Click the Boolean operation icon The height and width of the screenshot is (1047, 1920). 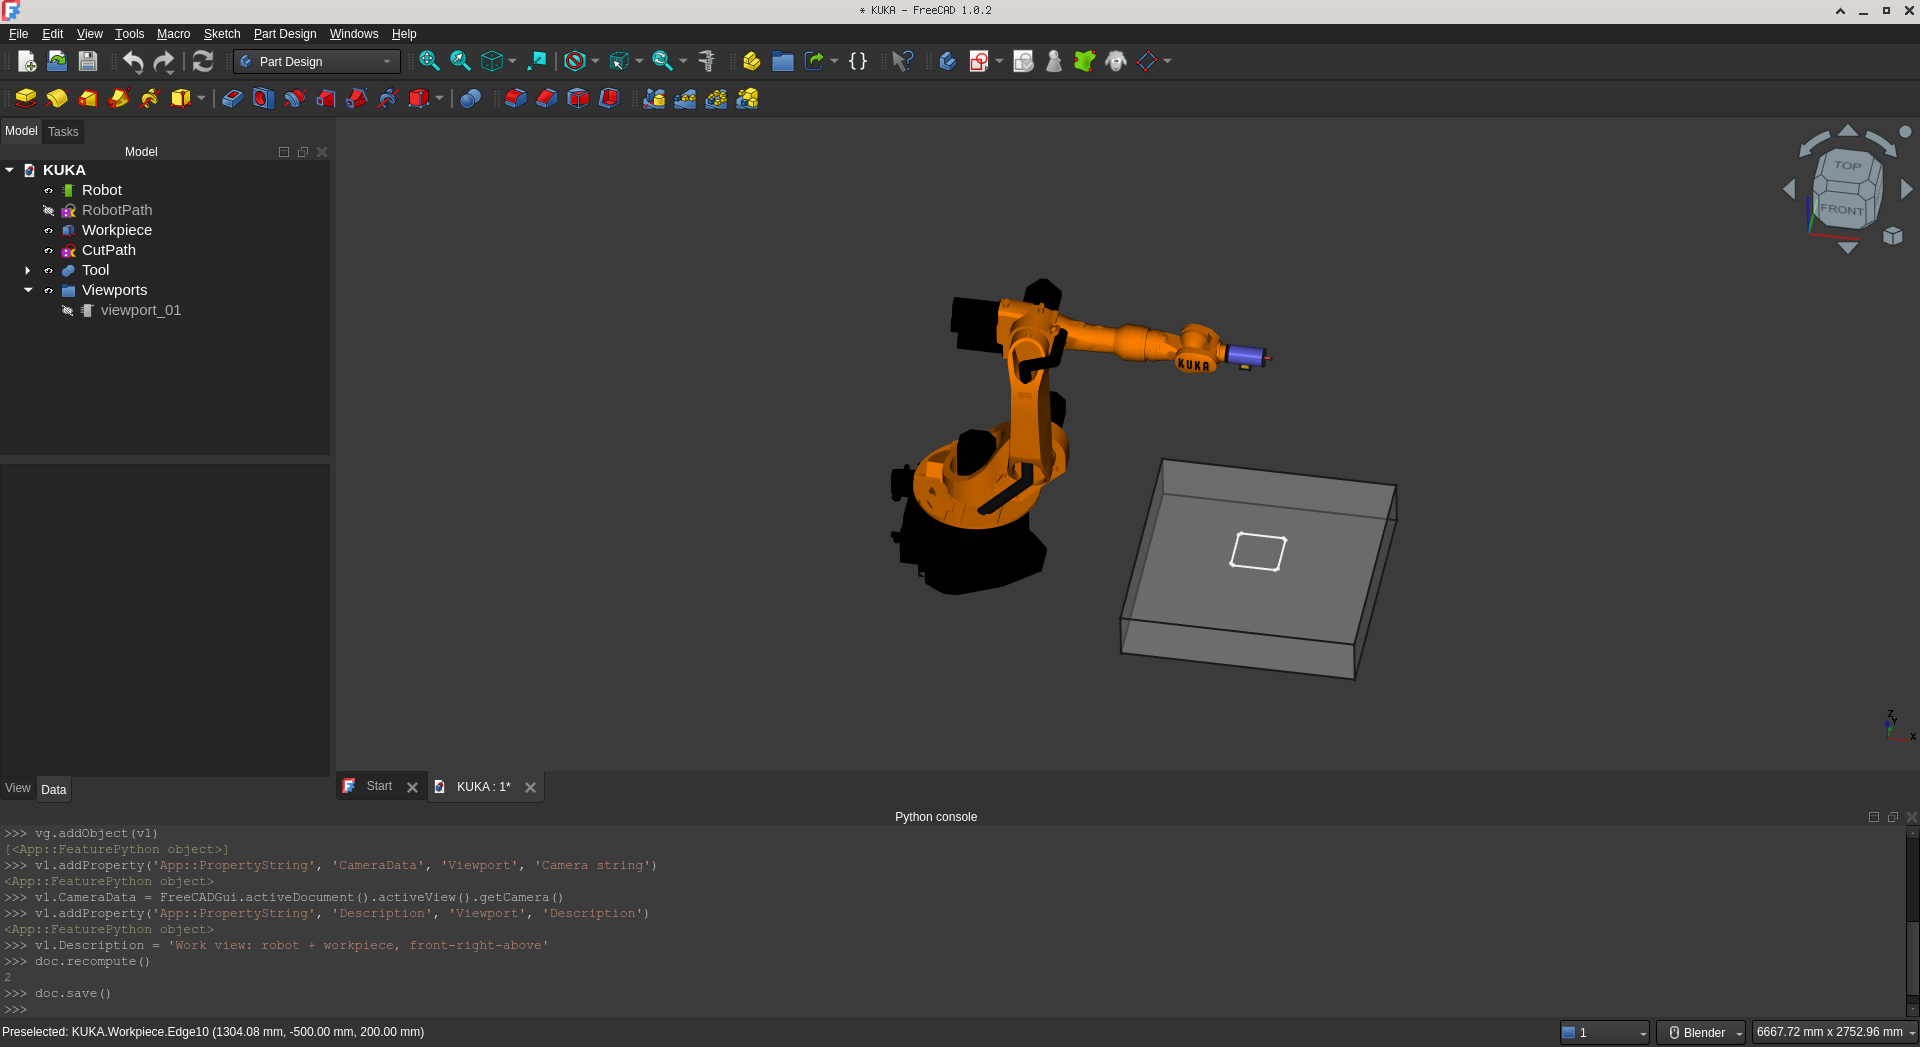pos(470,98)
